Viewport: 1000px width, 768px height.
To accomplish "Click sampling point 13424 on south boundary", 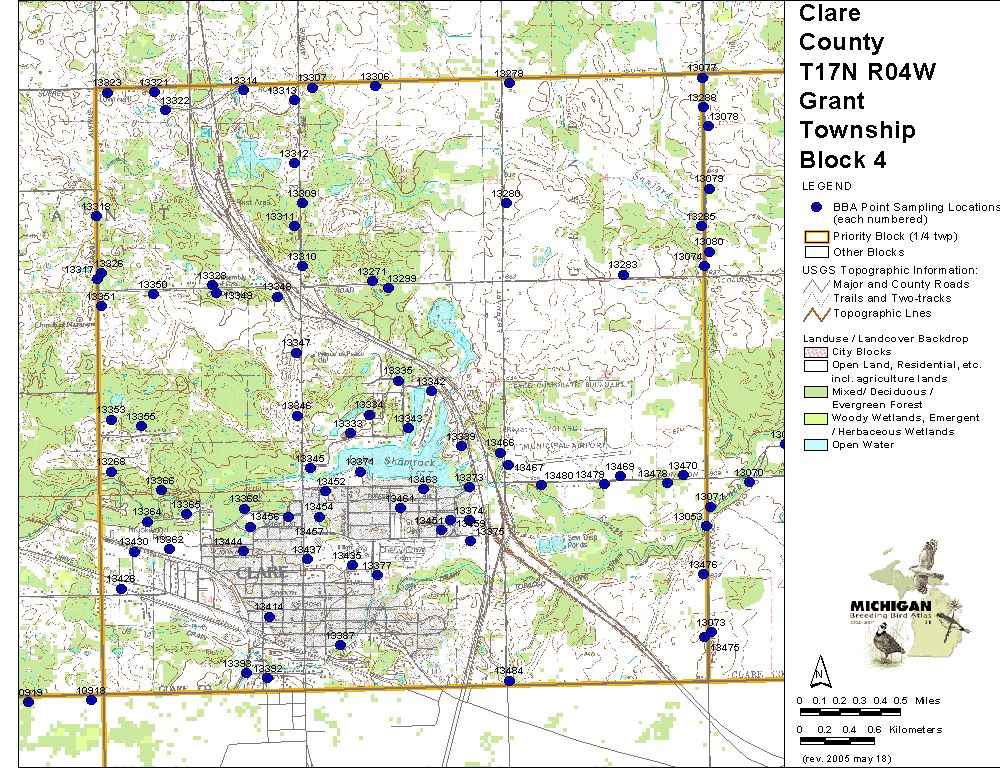I will tap(509, 681).
